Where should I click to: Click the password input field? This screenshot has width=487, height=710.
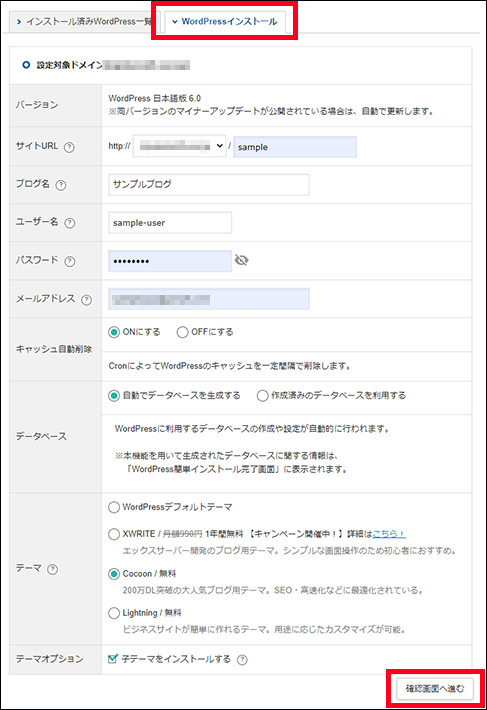pos(170,261)
